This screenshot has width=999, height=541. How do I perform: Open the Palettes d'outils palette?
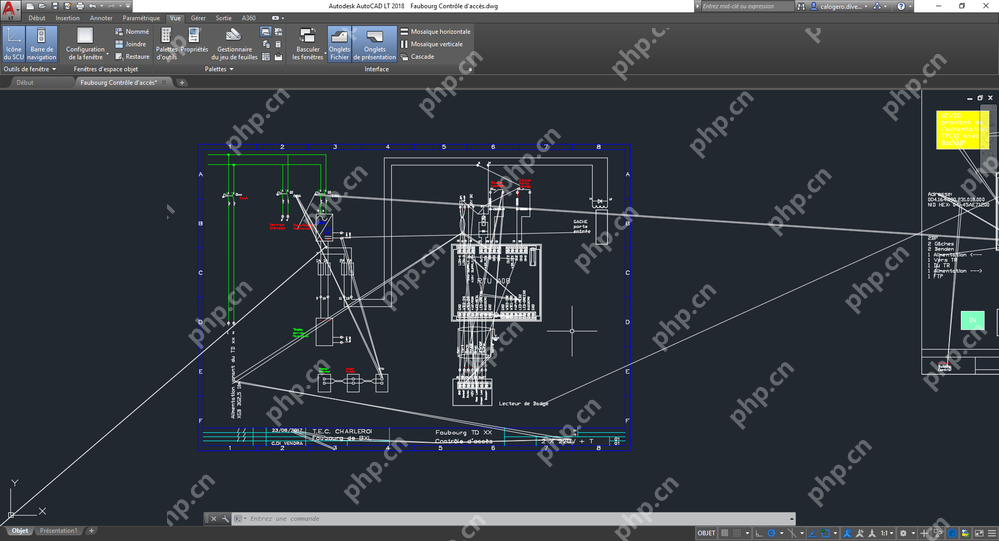[166, 44]
